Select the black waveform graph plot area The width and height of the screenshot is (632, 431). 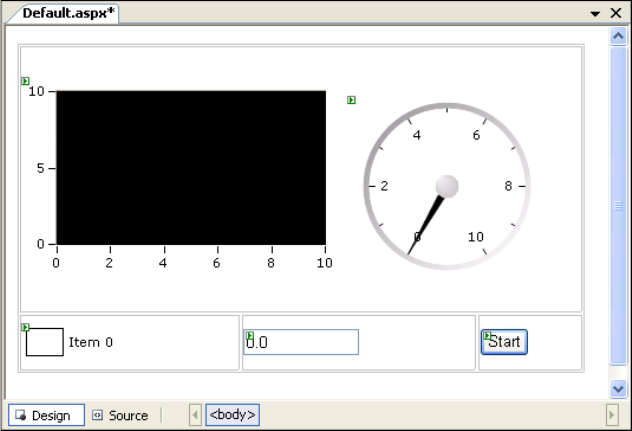pos(191,167)
